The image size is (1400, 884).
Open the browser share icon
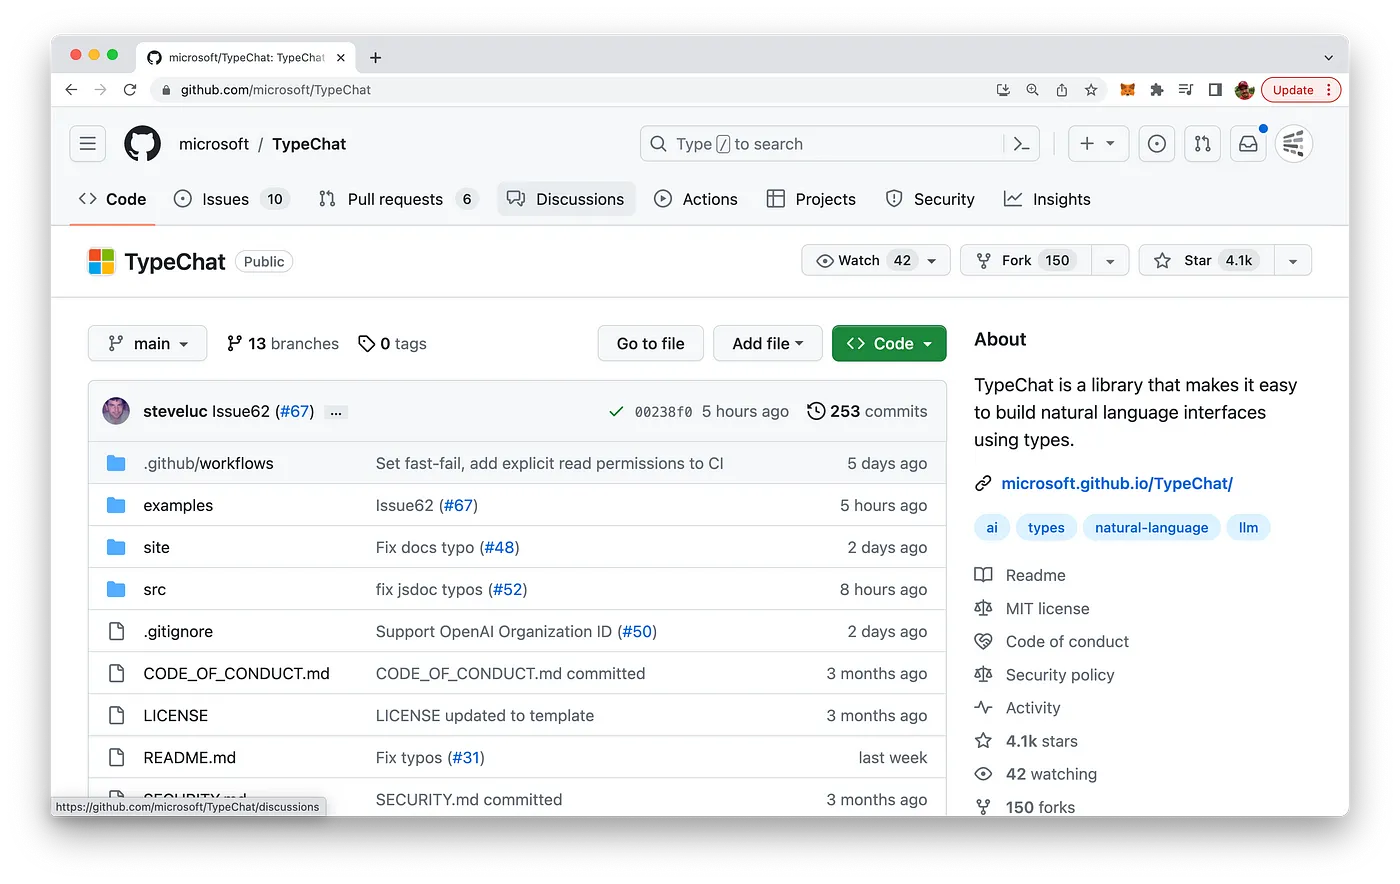click(x=1062, y=90)
